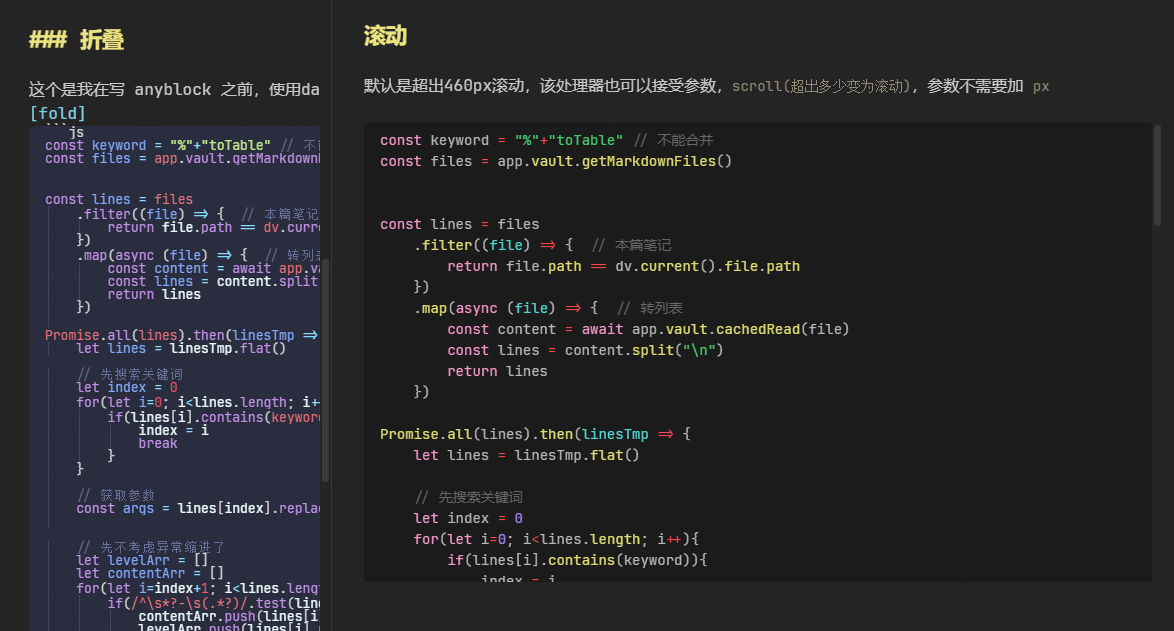Click the [fold] processor tag
1174x631 pixels.
(57, 114)
